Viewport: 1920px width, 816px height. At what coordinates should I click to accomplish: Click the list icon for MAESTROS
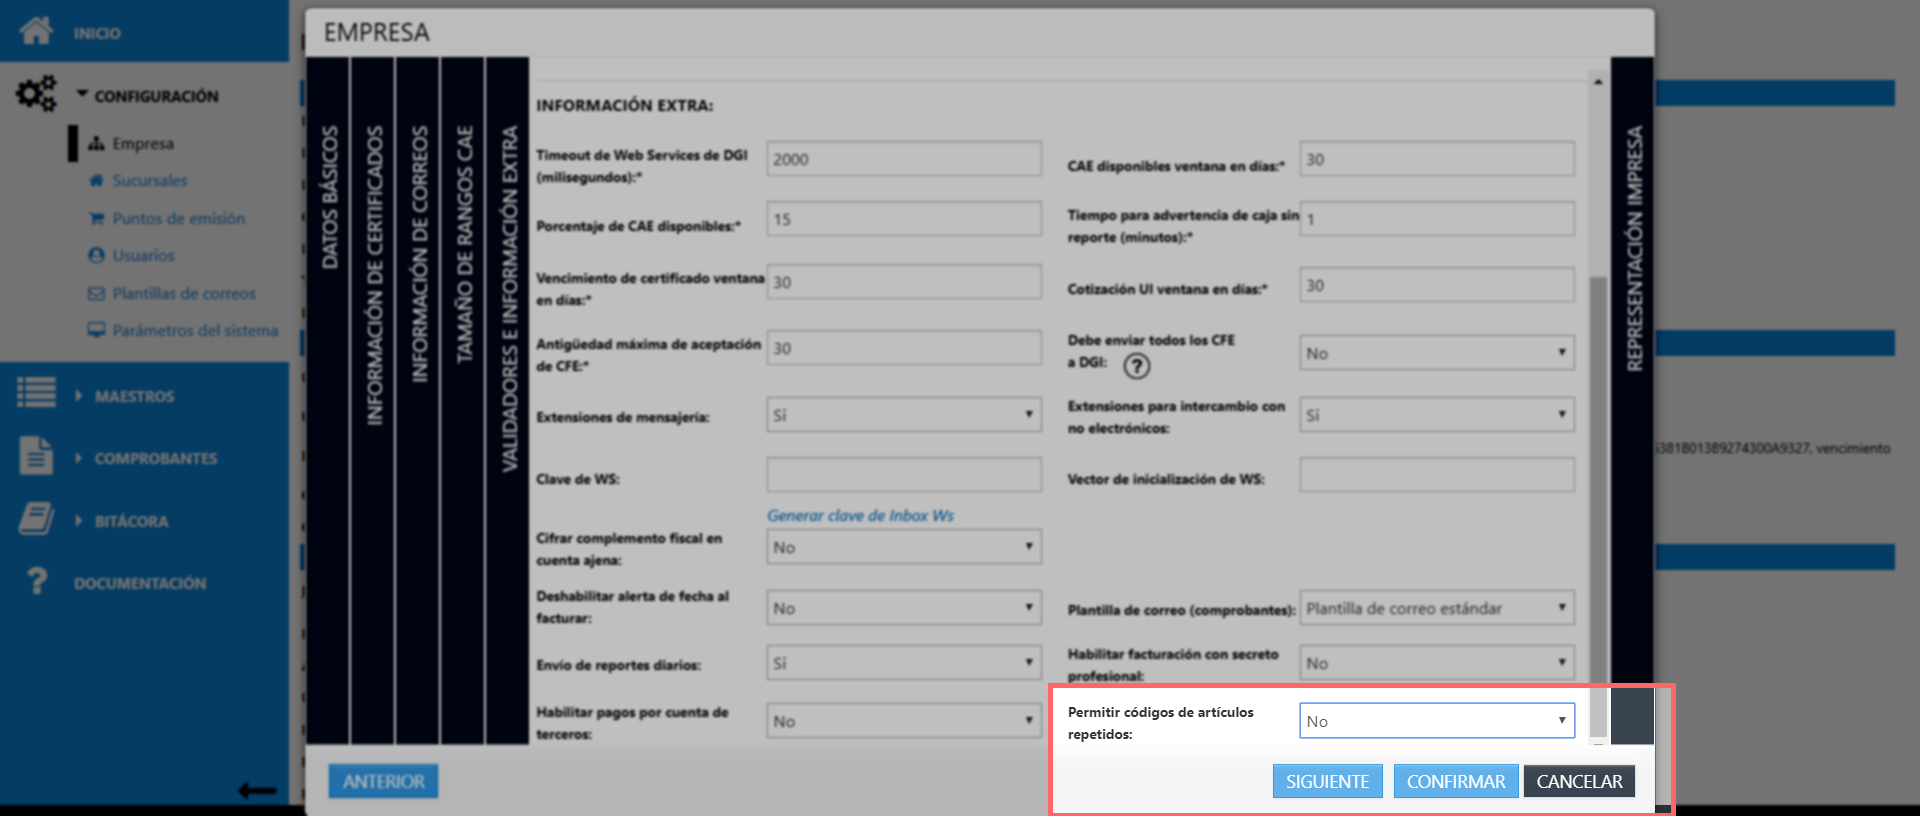(36, 392)
